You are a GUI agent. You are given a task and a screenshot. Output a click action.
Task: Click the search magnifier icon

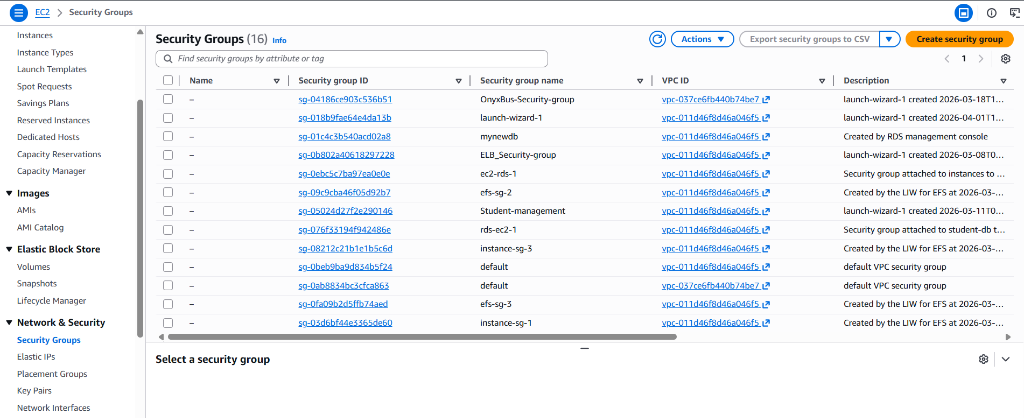click(x=167, y=59)
